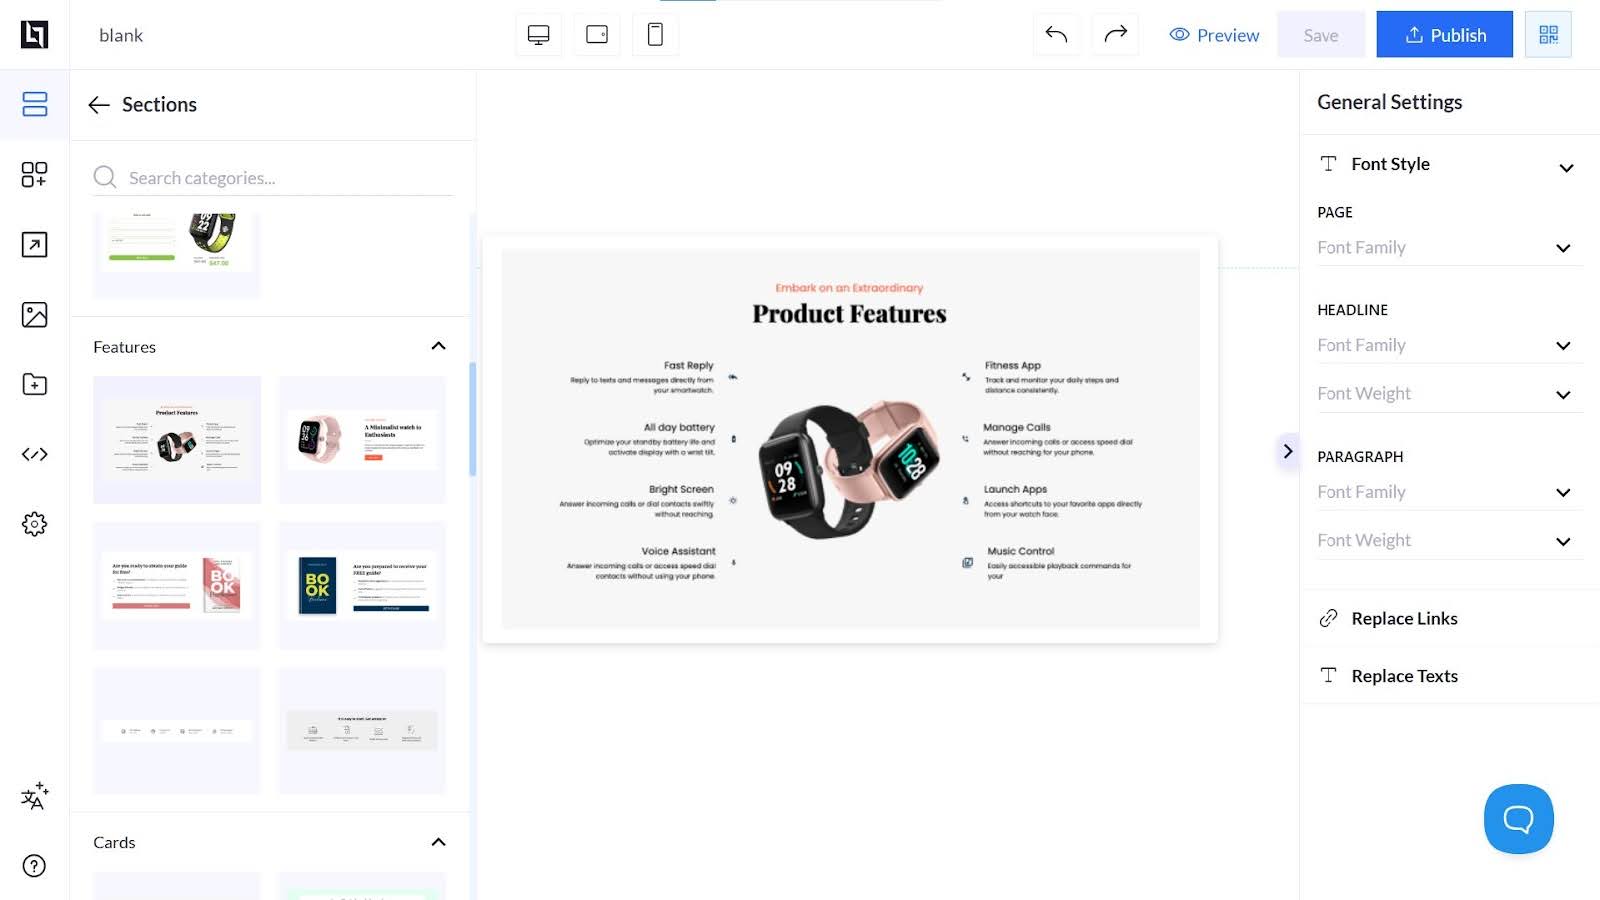Click the watches image in preview

[849, 470]
